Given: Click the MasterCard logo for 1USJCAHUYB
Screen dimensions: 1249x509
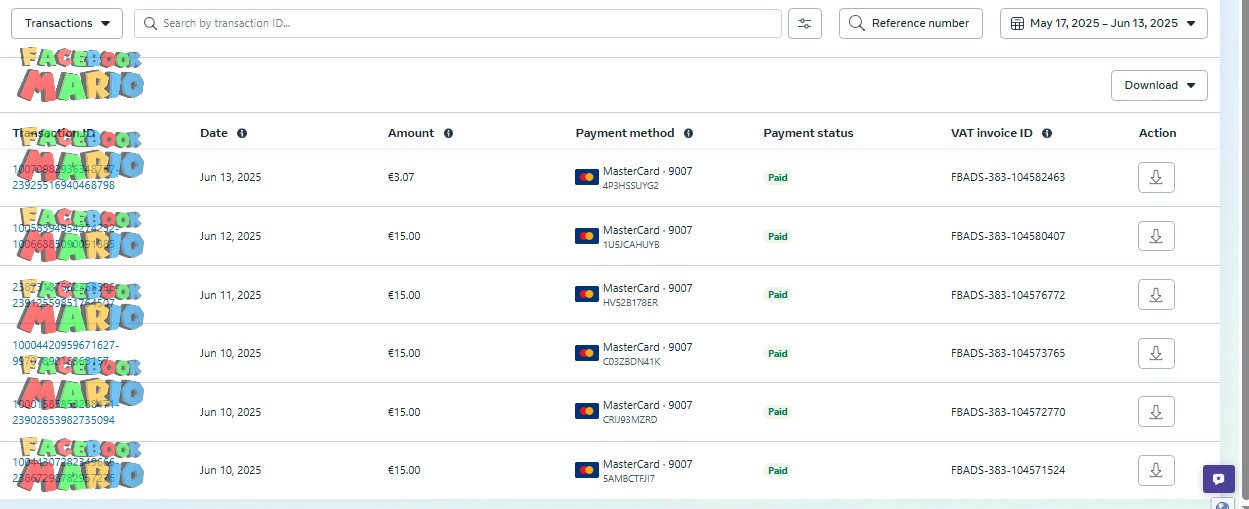Looking at the screenshot, I should pyautogui.click(x=587, y=236).
